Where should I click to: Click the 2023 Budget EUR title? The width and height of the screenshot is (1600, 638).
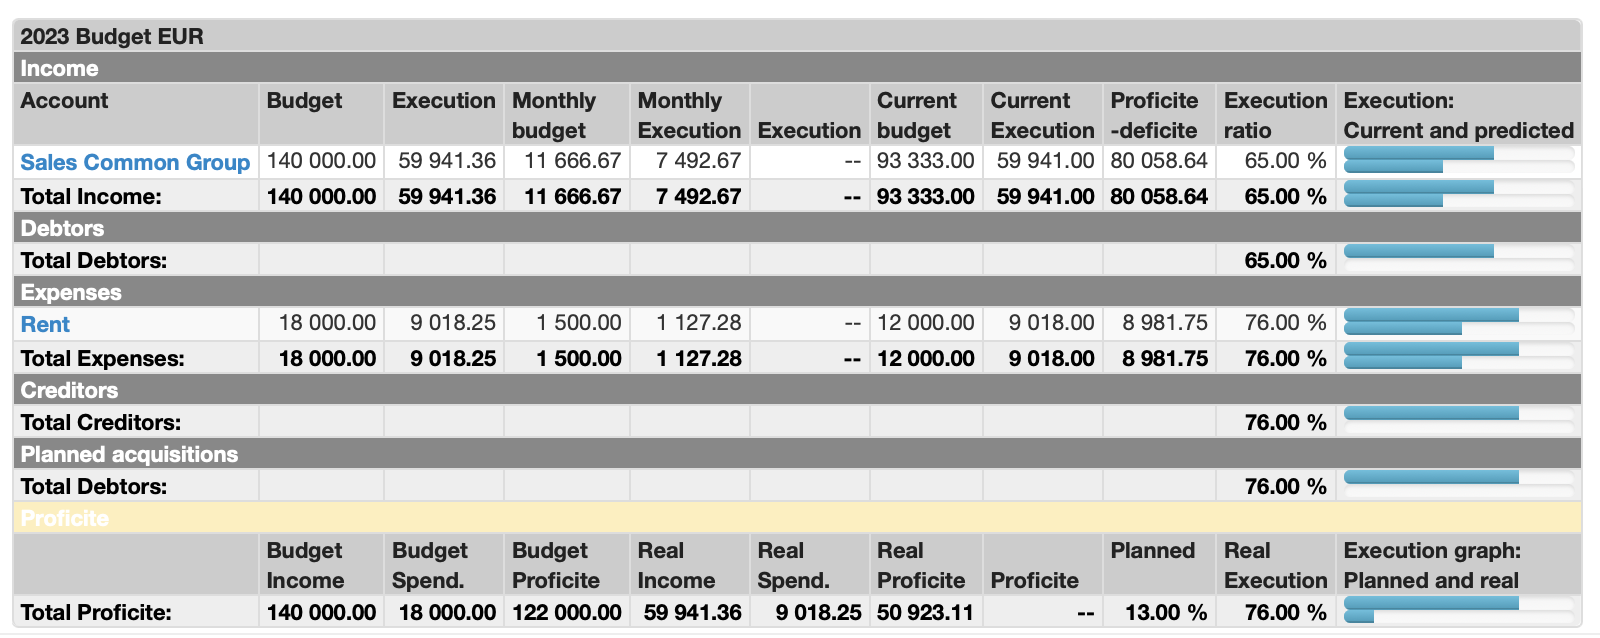(x=112, y=37)
